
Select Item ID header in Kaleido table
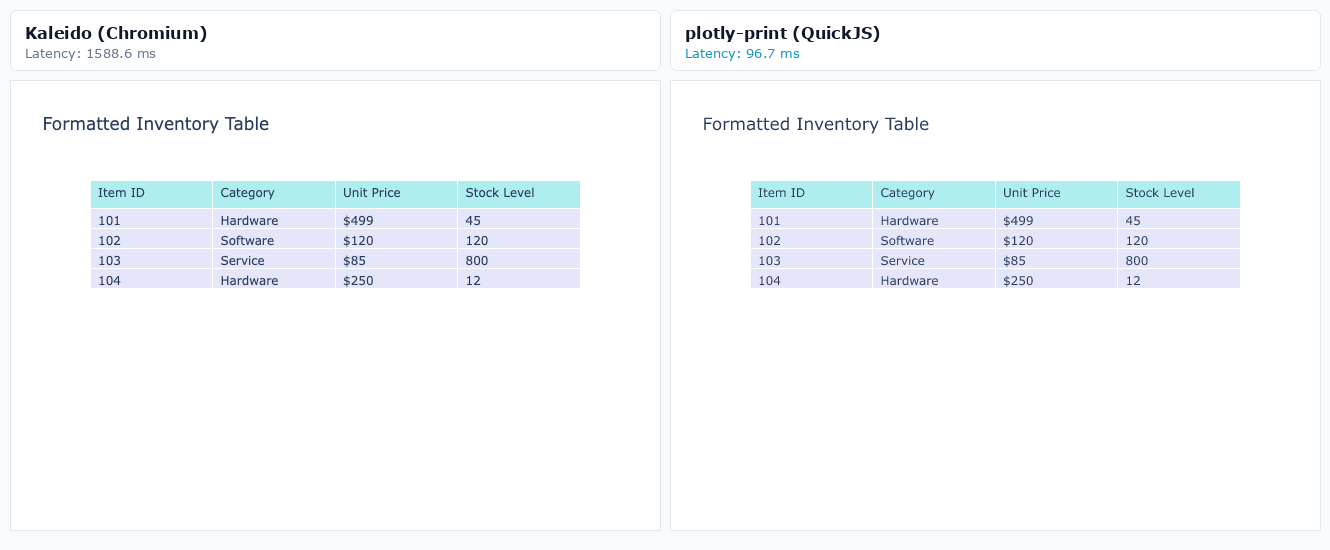[151, 194]
